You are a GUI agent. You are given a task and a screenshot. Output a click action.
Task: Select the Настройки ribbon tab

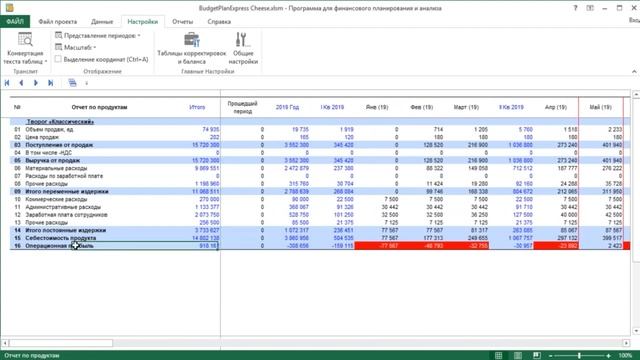(x=142, y=22)
